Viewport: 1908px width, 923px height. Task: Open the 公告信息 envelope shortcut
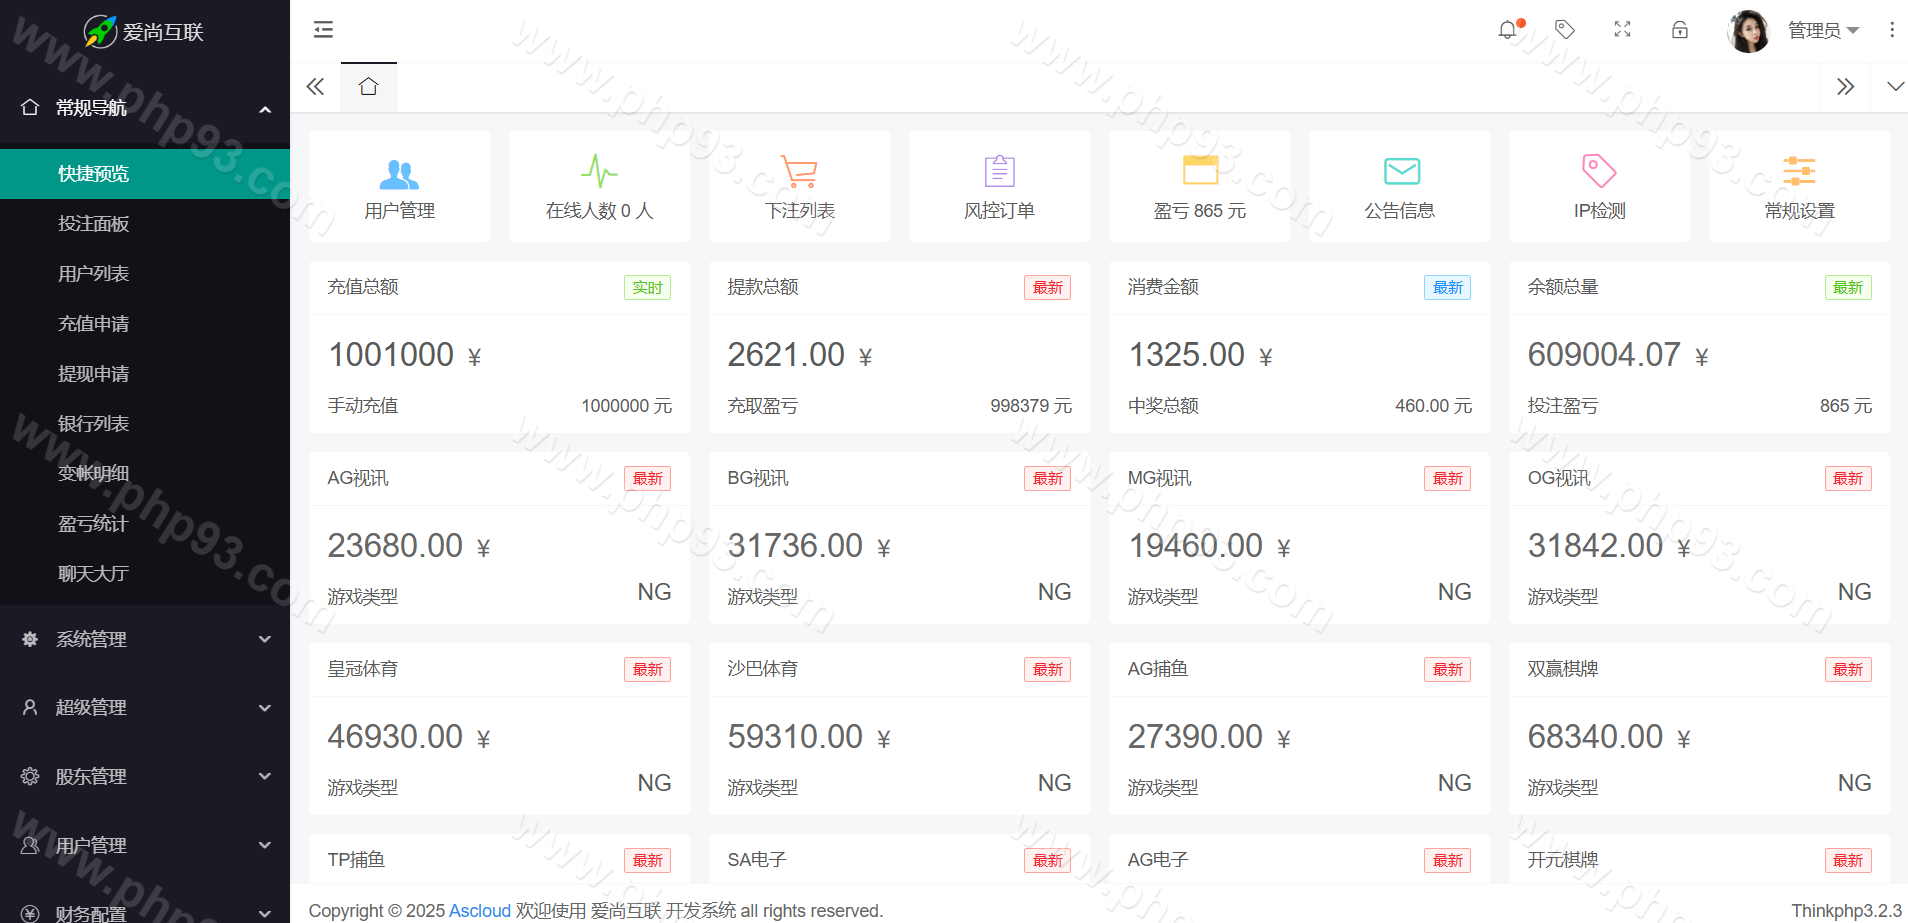coord(1401,172)
